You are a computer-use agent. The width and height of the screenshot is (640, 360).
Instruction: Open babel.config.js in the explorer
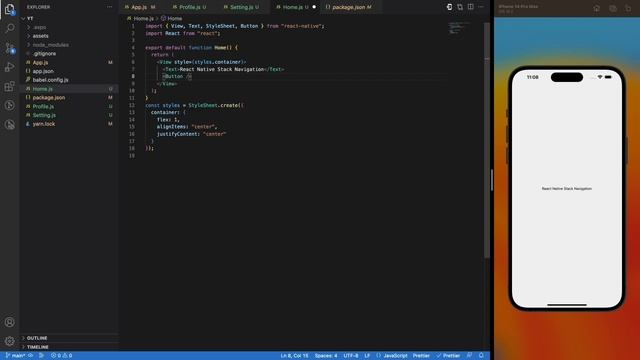tap(50, 80)
